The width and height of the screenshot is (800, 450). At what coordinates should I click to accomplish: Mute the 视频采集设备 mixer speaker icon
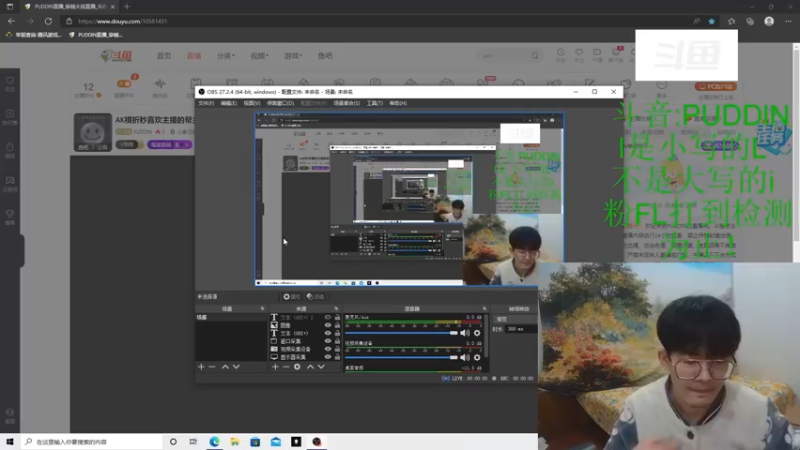[x=465, y=358]
